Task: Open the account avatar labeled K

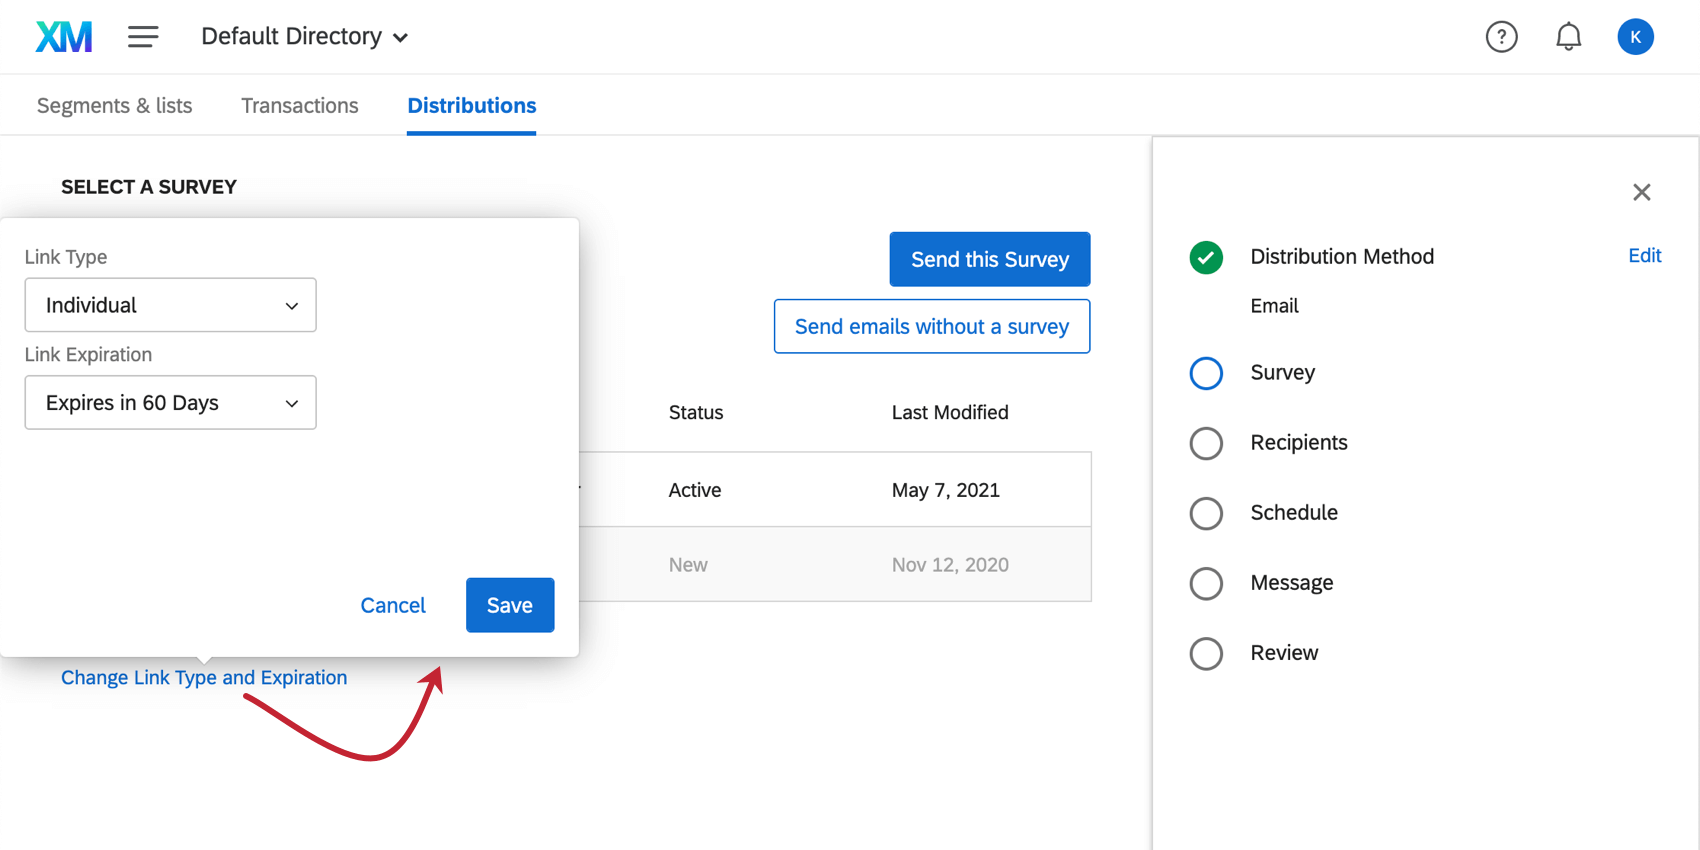Action: (1635, 37)
